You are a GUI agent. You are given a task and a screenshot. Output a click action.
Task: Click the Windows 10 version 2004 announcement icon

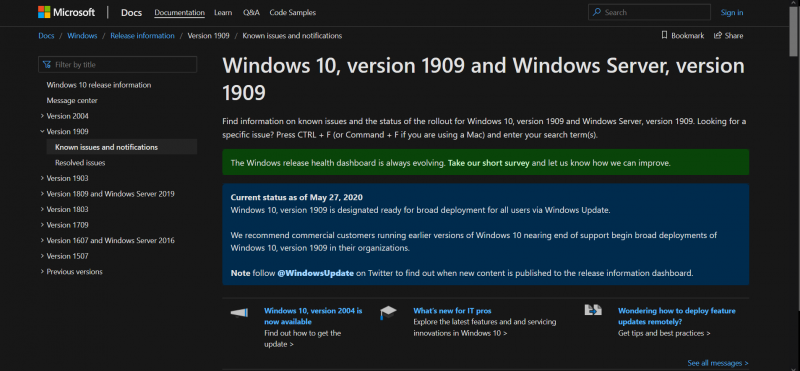click(x=239, y=312)
